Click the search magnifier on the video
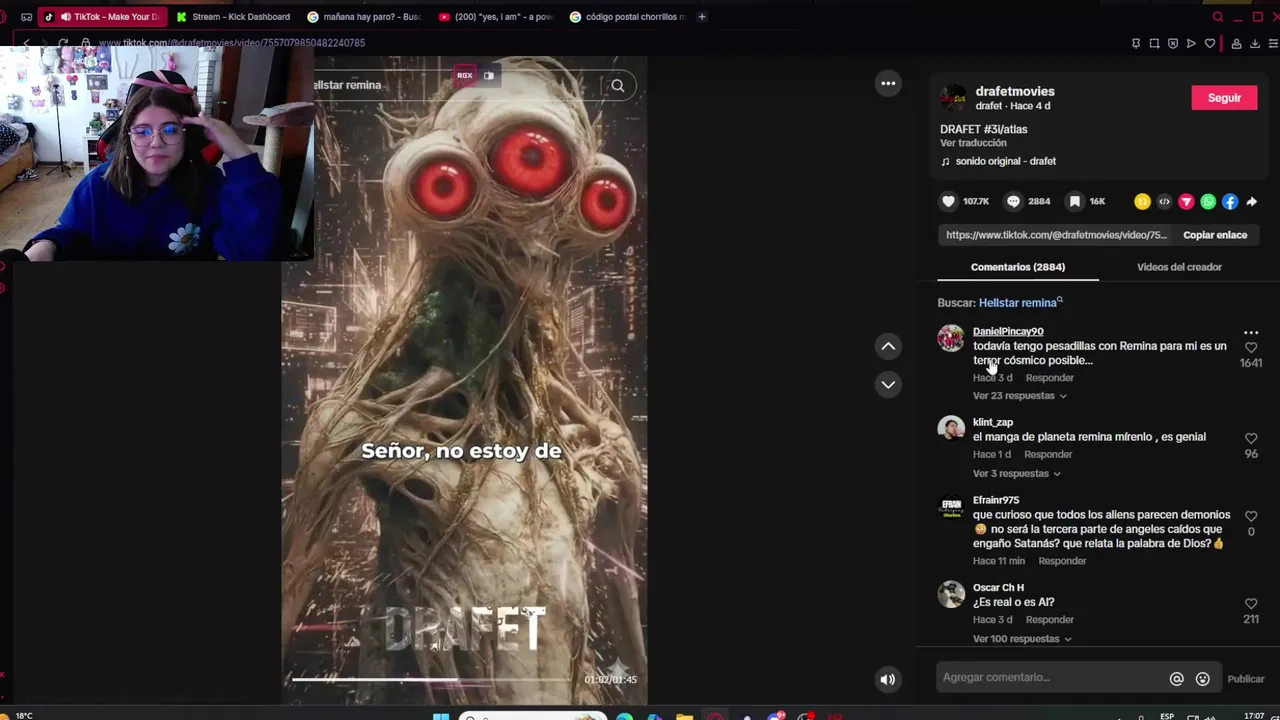Viewport: 1280px width, 720px height. pyautogui.click(x=618, y=85)
